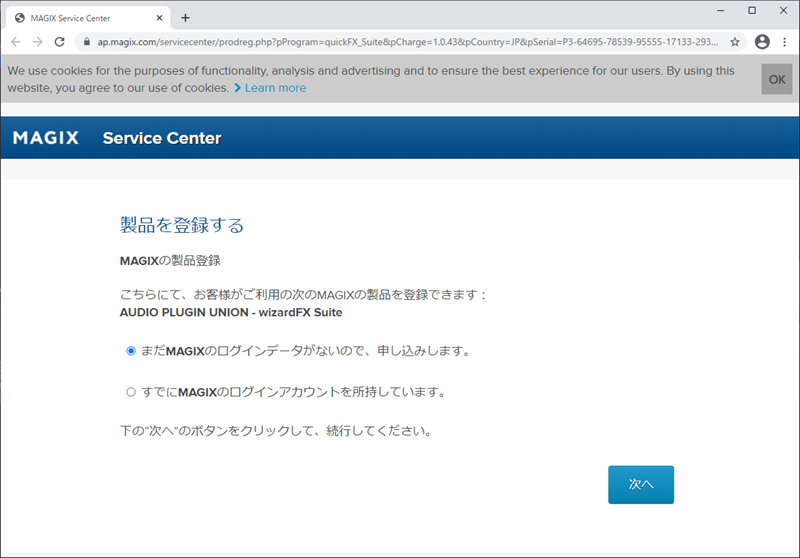The image size is (800, 558).
Task: Accept cookies with the OK button
Action: 777,79
